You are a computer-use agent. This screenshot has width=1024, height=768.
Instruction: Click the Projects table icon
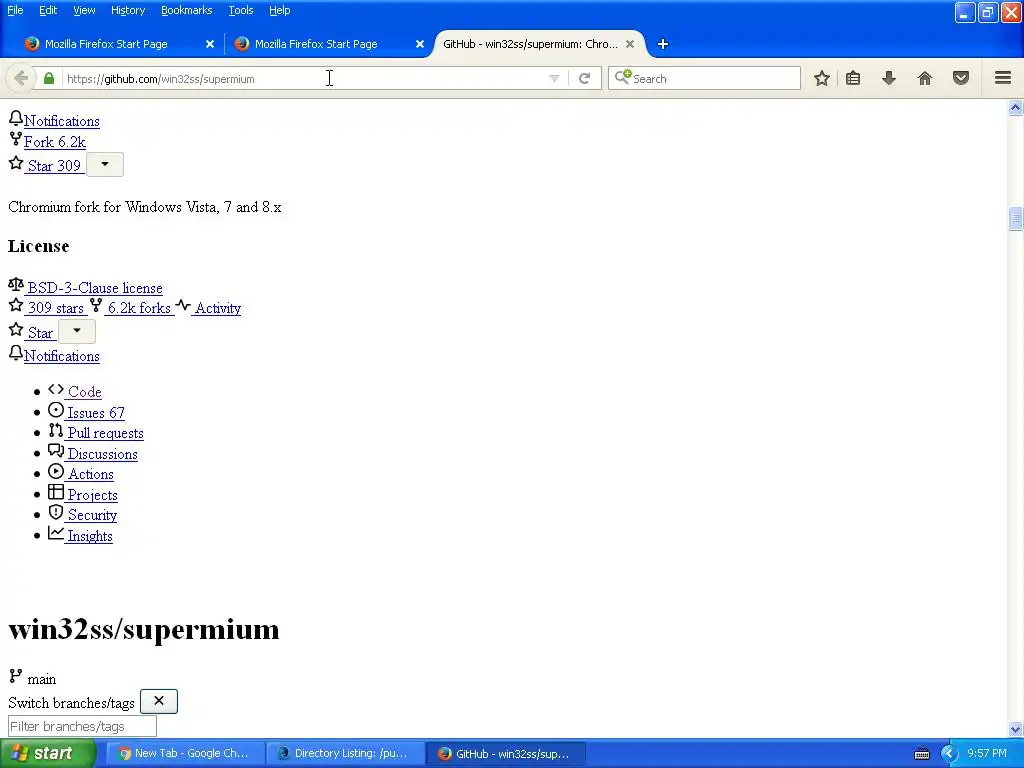tap(56, 492)
